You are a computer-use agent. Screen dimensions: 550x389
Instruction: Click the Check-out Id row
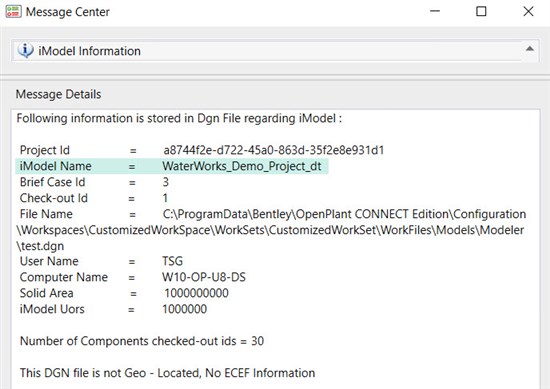click(94, 198)
